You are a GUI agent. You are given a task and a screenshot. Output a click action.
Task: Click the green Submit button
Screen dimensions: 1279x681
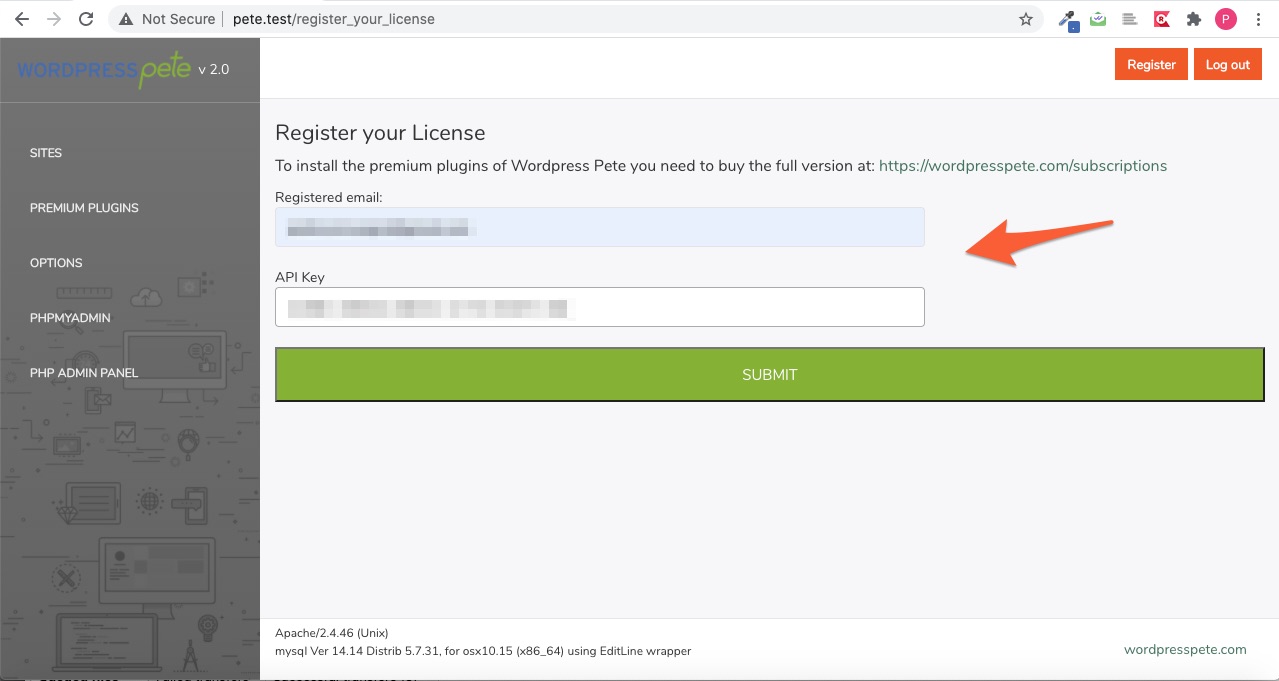[x=769, y=375]
